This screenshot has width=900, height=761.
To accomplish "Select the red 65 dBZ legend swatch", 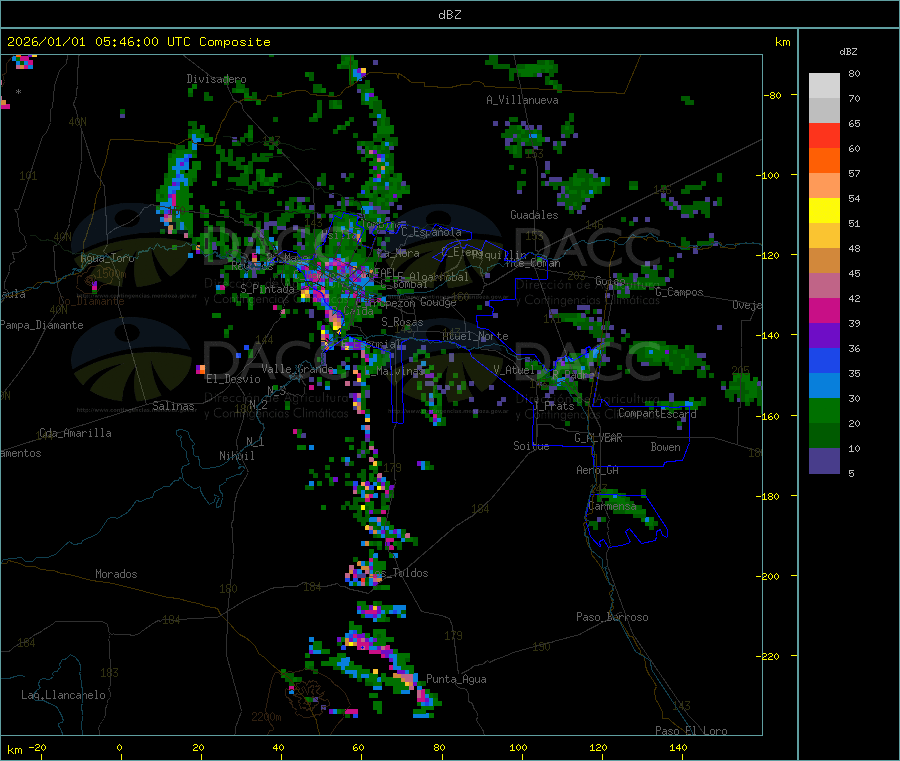I will point(824,135).
